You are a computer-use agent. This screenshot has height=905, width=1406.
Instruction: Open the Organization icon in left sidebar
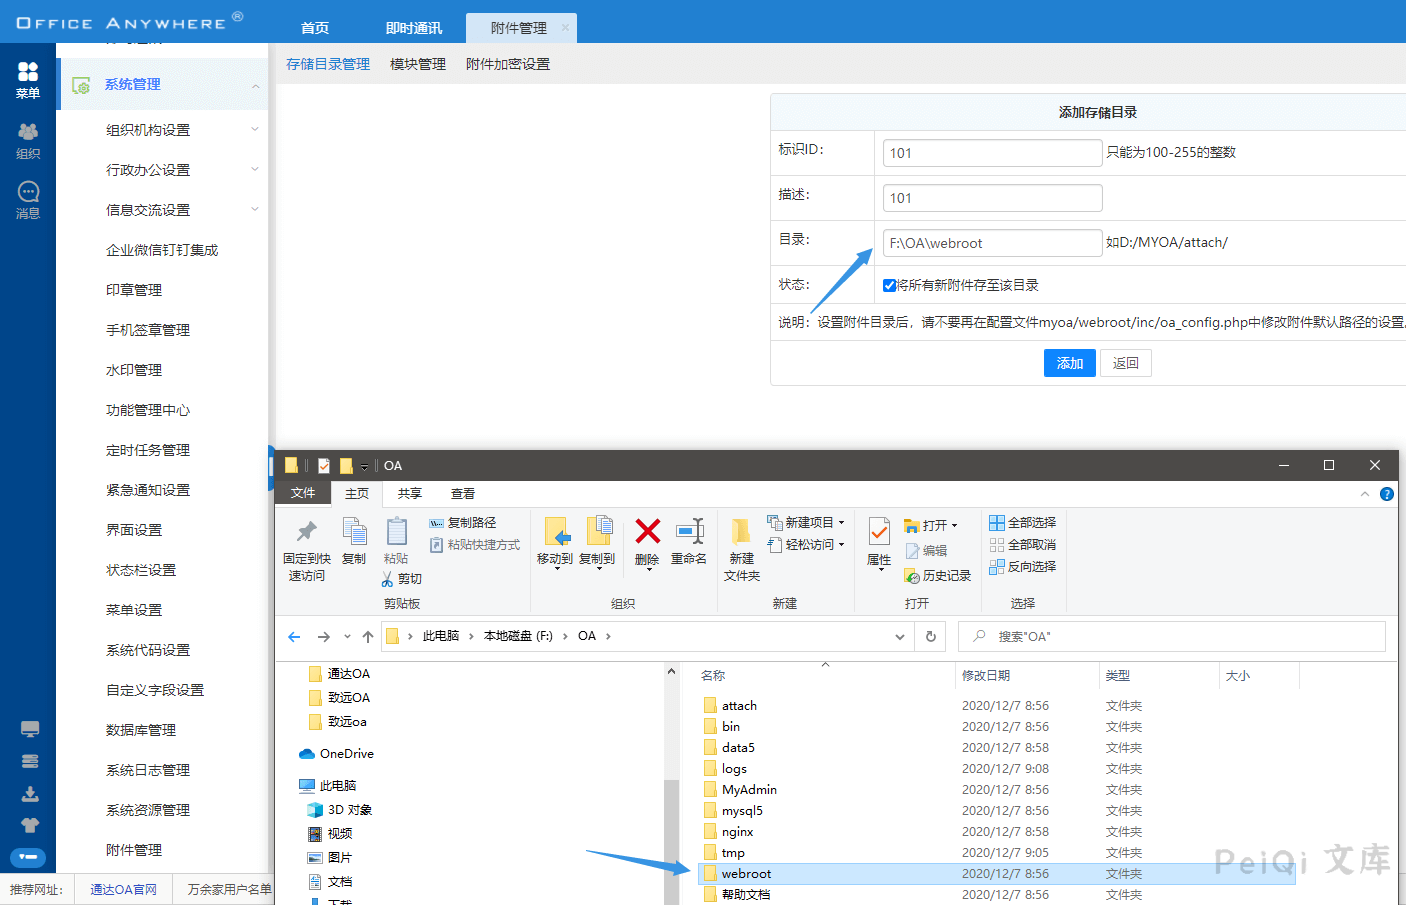pyautogui.click(x=28, y=140)
